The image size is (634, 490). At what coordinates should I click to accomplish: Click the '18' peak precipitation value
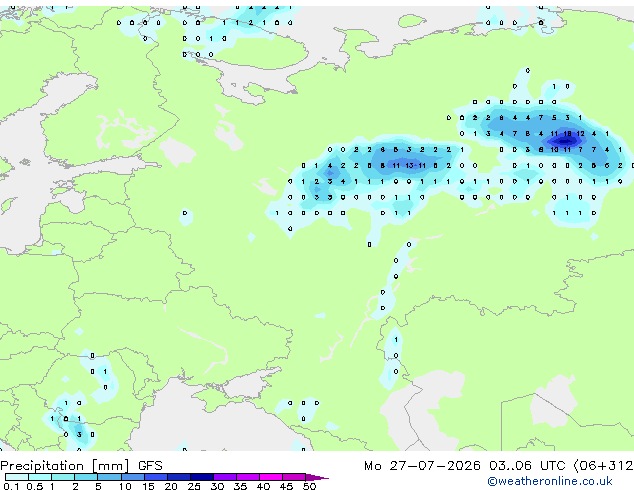tap(567, 133)
